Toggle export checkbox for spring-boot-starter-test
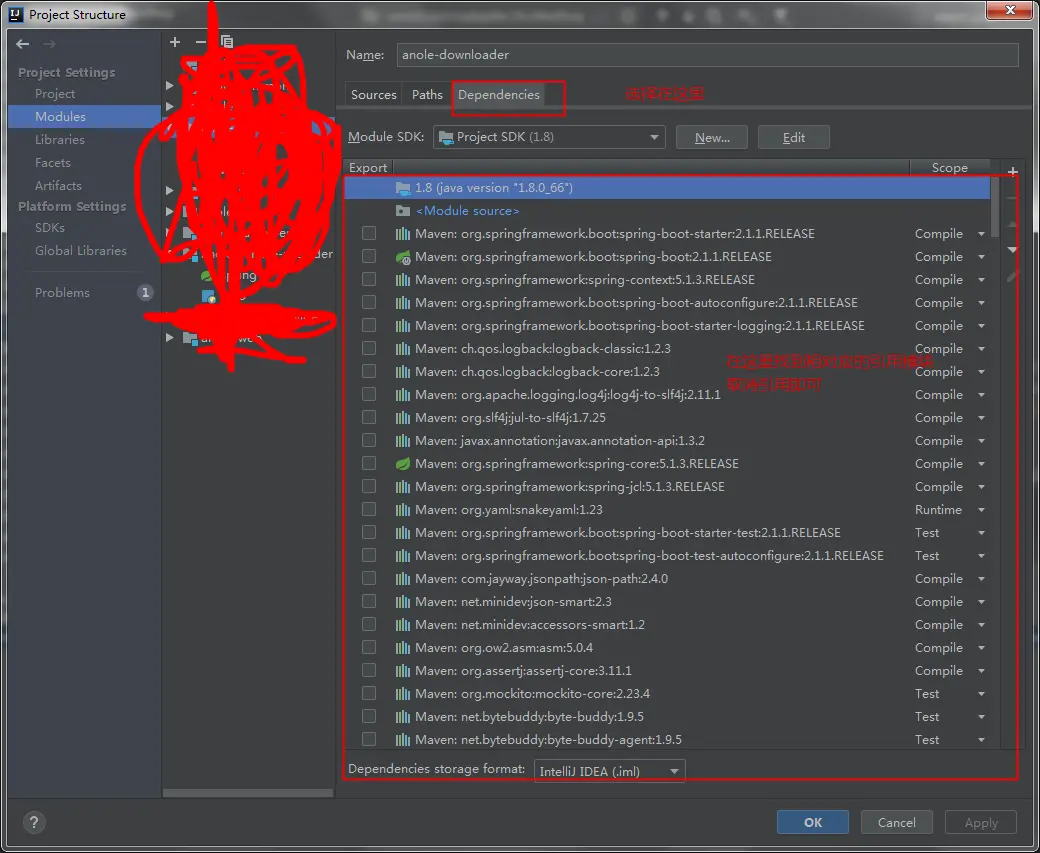This screenshot has height=853, width=1040. coord(369,533)
